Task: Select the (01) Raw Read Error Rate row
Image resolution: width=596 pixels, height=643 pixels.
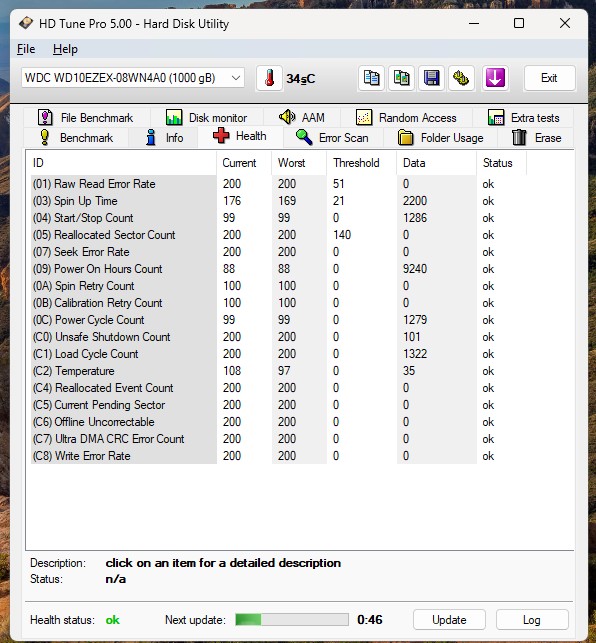Action: pos(278,184)
